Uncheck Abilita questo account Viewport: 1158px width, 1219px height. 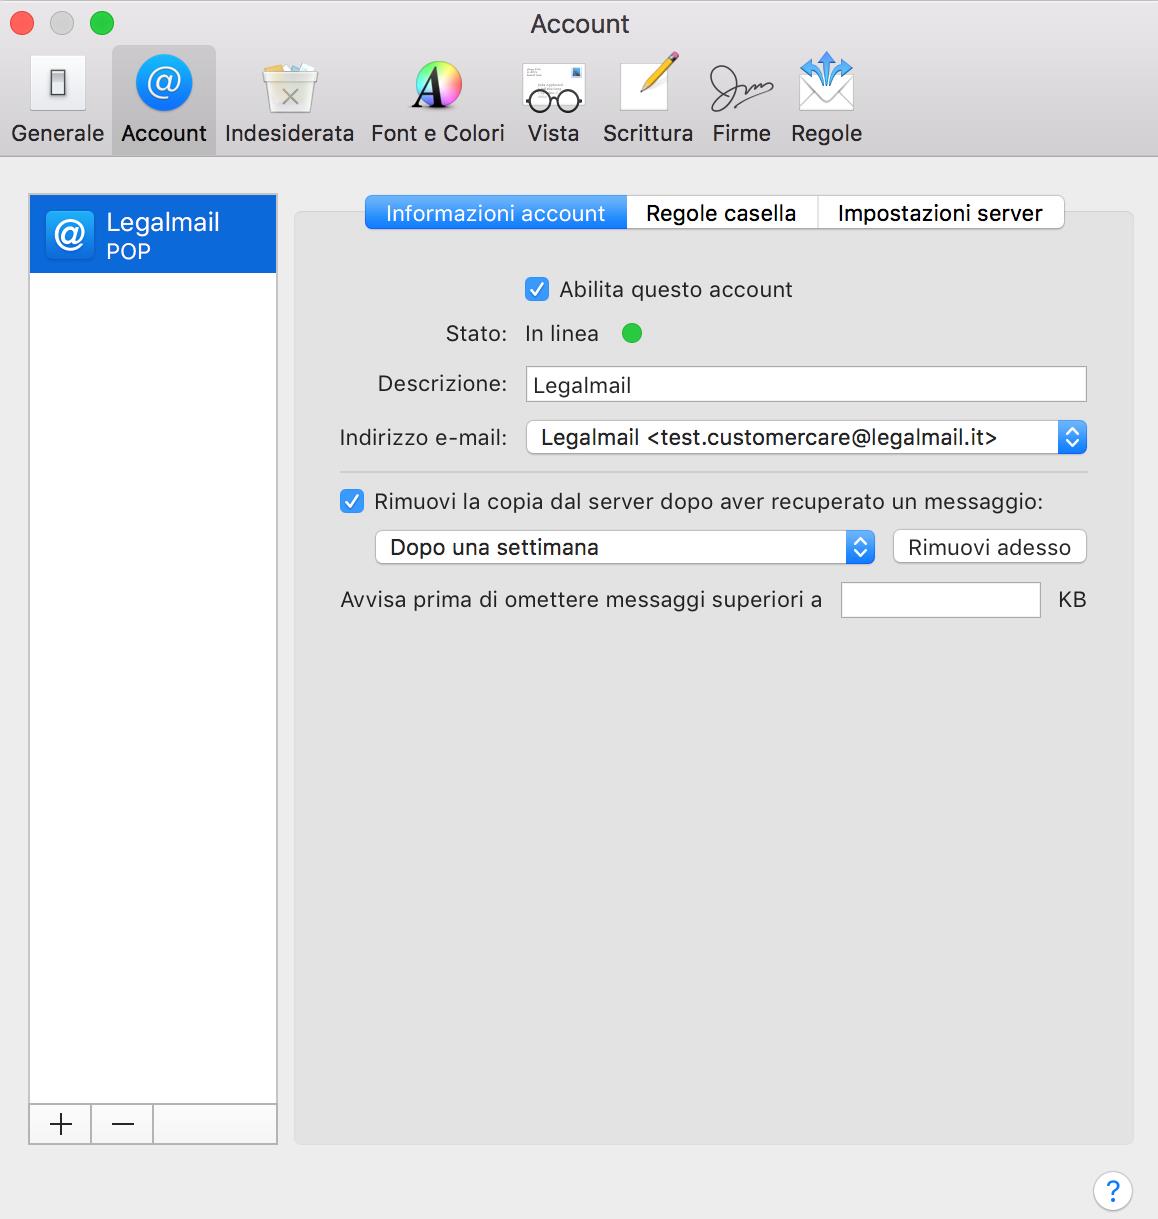(537, 290)
